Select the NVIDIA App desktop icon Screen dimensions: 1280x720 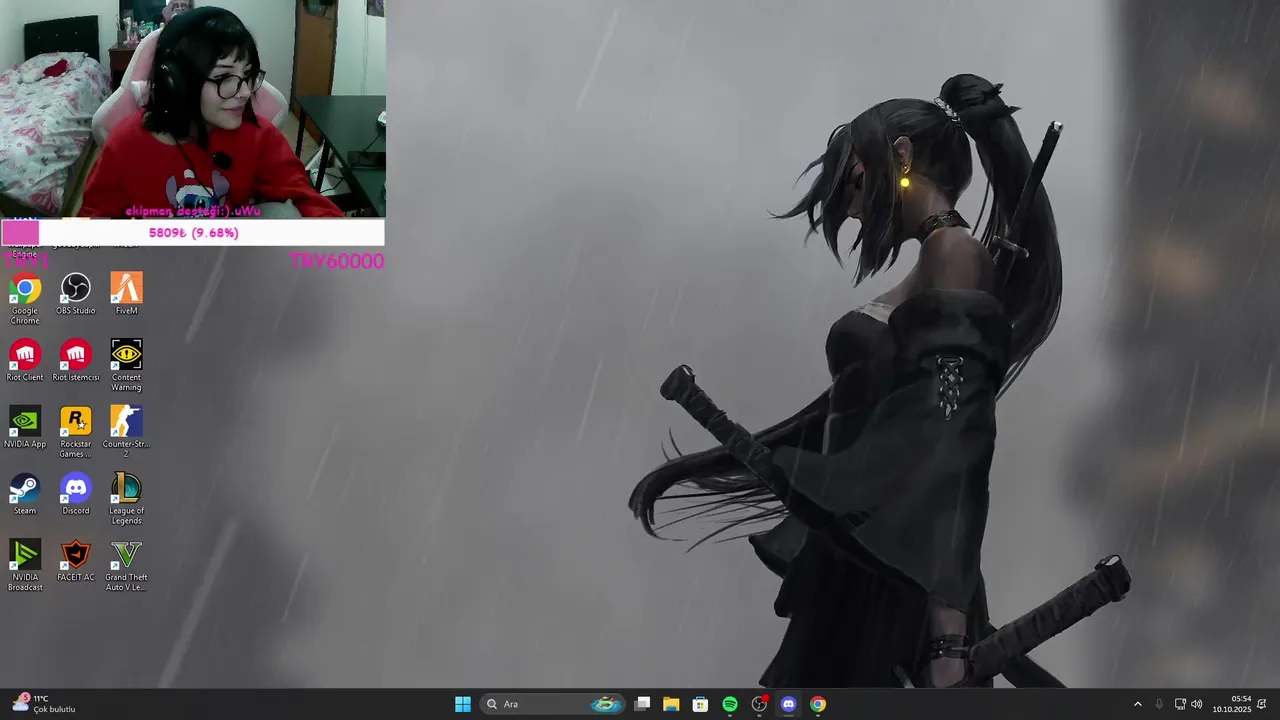pos(25,428)
